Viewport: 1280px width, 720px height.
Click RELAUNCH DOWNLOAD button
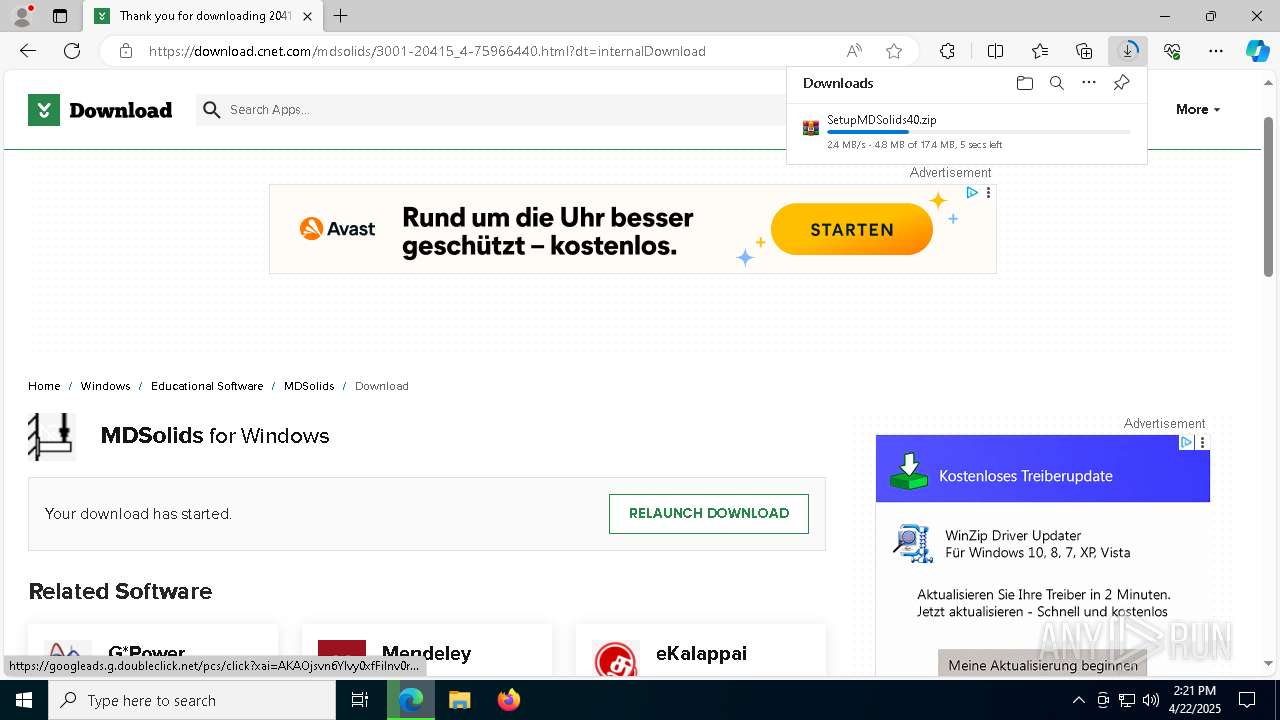point(709,513)
